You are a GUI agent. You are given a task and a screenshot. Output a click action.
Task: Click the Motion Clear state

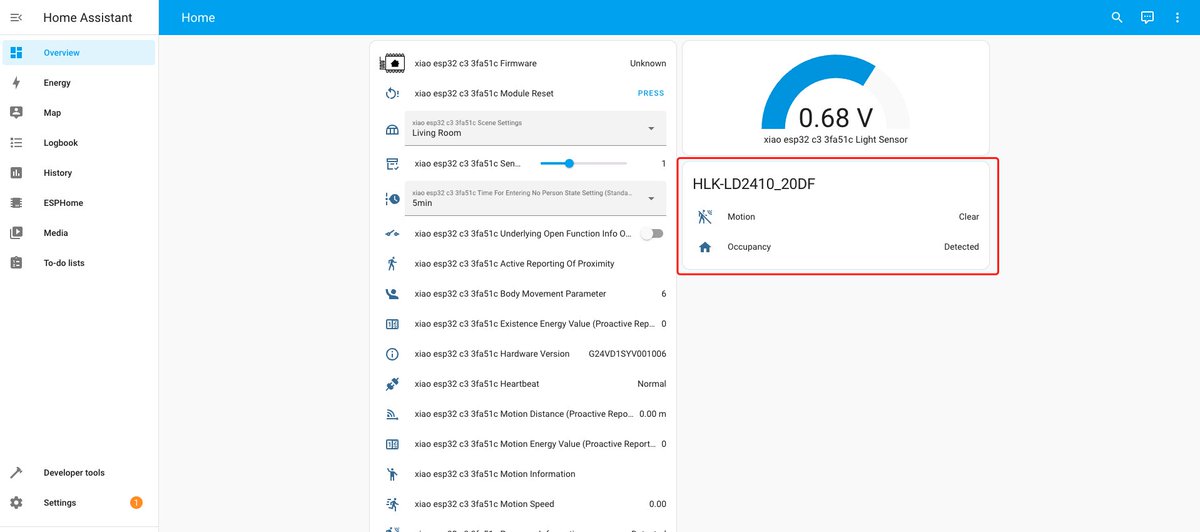coord(969,217)
